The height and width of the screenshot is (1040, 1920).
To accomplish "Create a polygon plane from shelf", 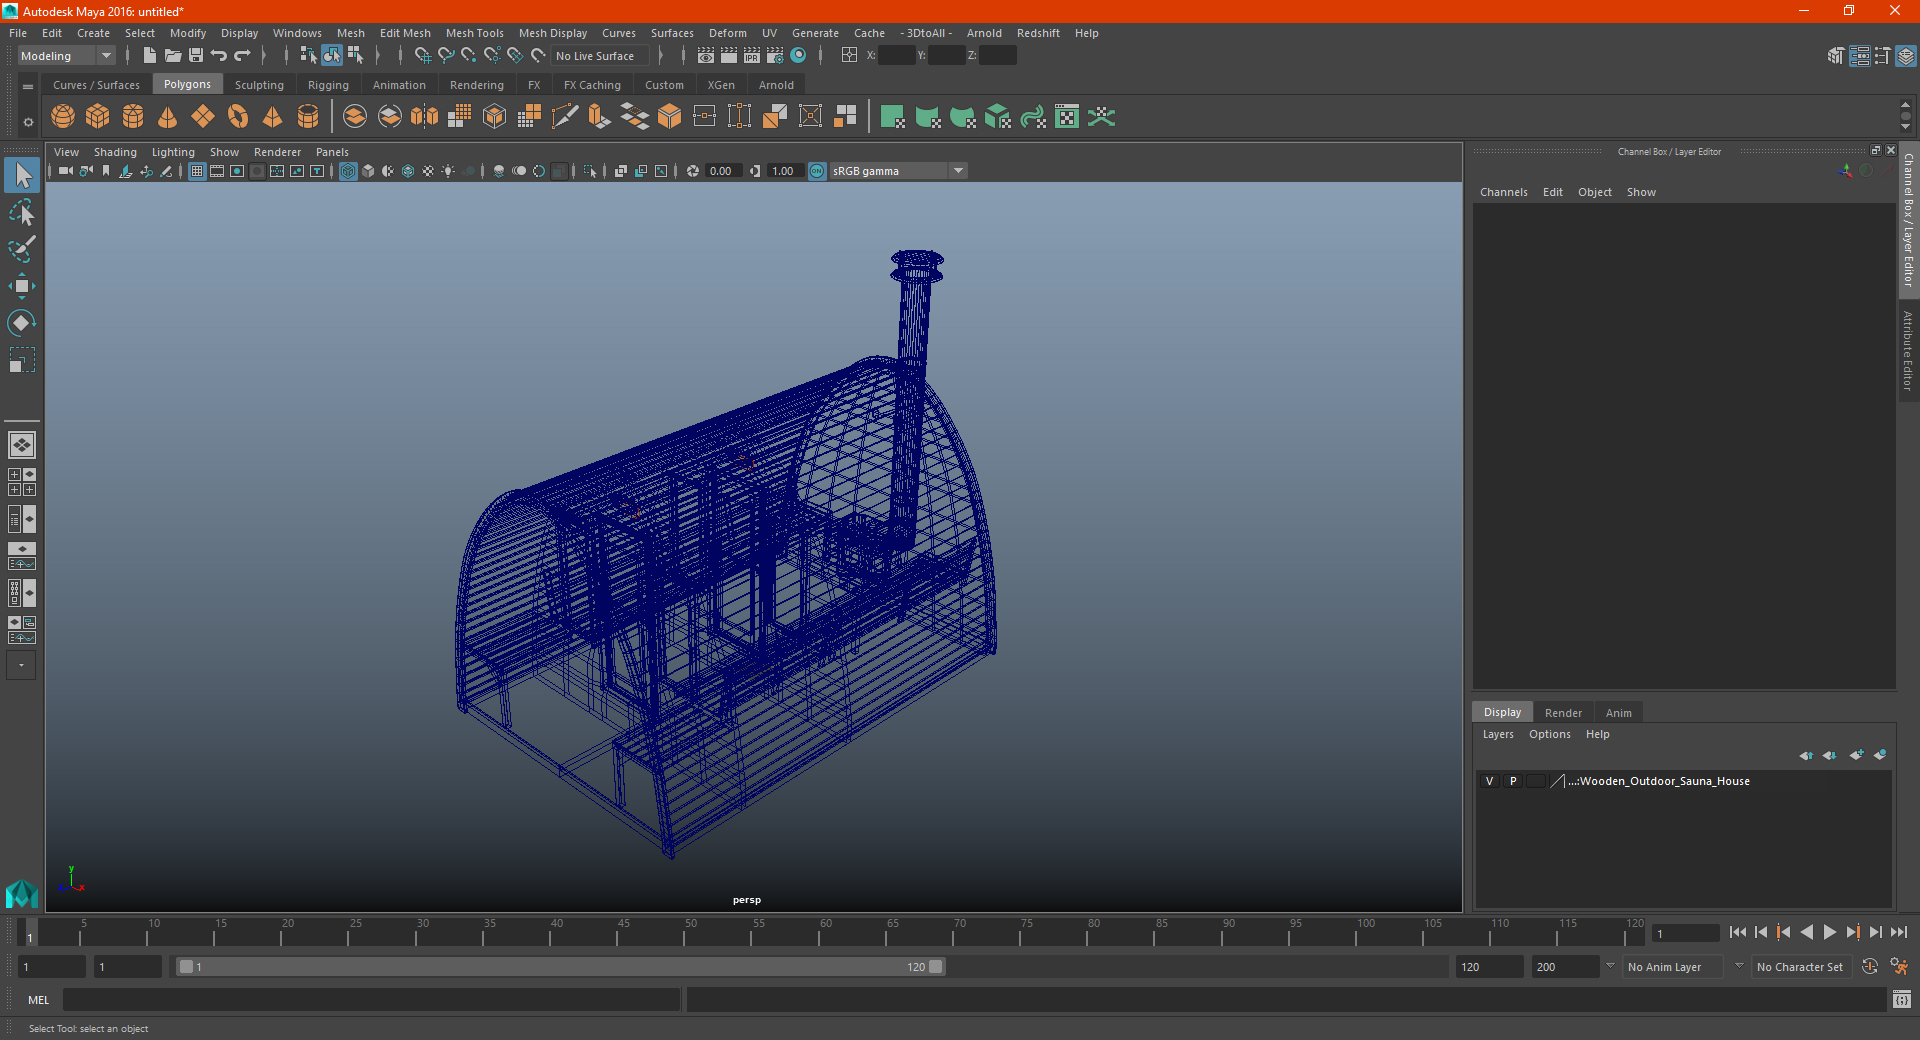I will pyautogui.click(x=203, y=117).
